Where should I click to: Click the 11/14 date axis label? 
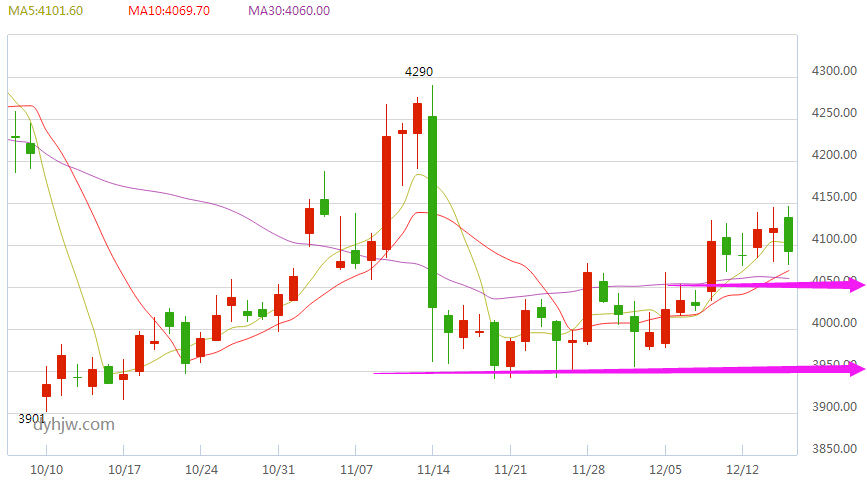(x=433, y=470)
